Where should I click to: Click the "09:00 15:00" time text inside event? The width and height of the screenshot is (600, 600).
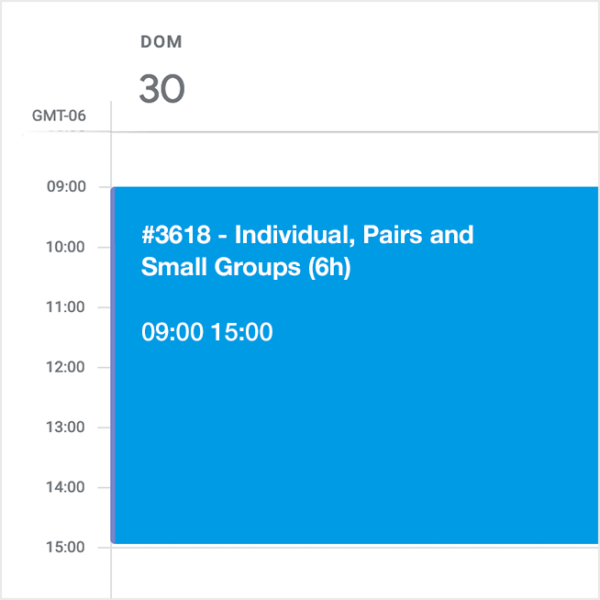pos(207,332)
